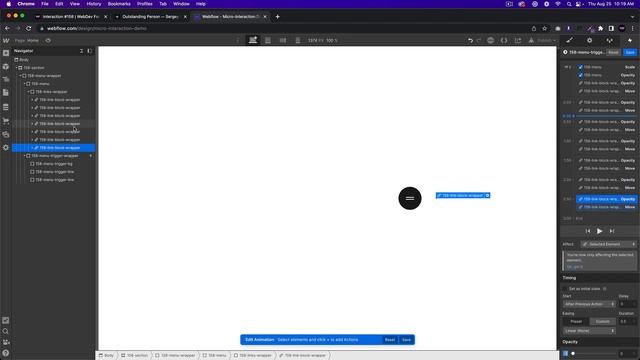Open the Help question mark icon
The image size is (640, 360).
click(6, 353)
